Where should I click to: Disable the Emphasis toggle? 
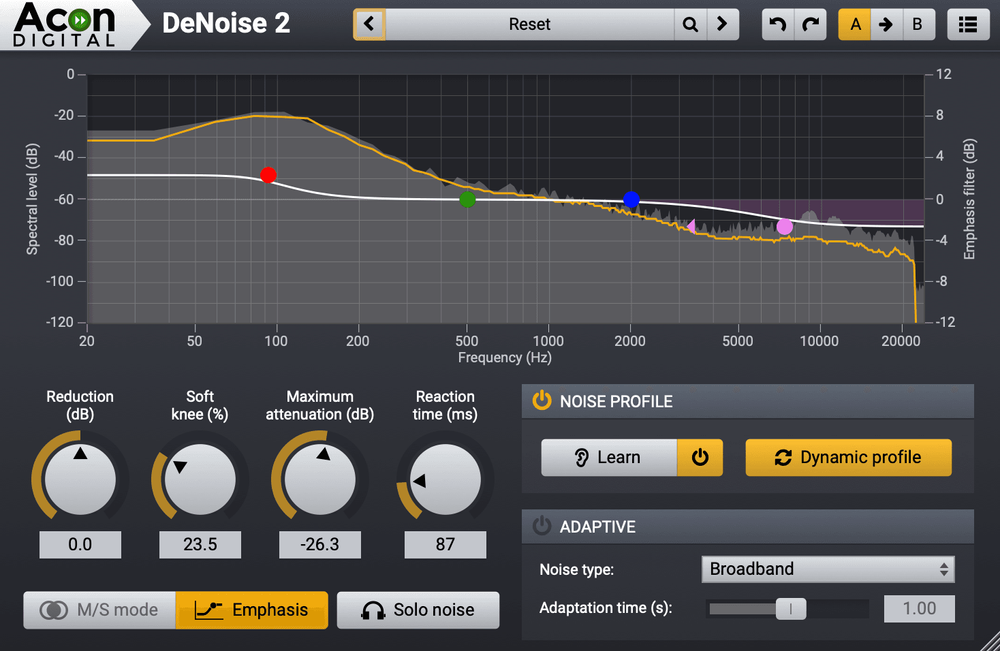[x=251, y=610]
